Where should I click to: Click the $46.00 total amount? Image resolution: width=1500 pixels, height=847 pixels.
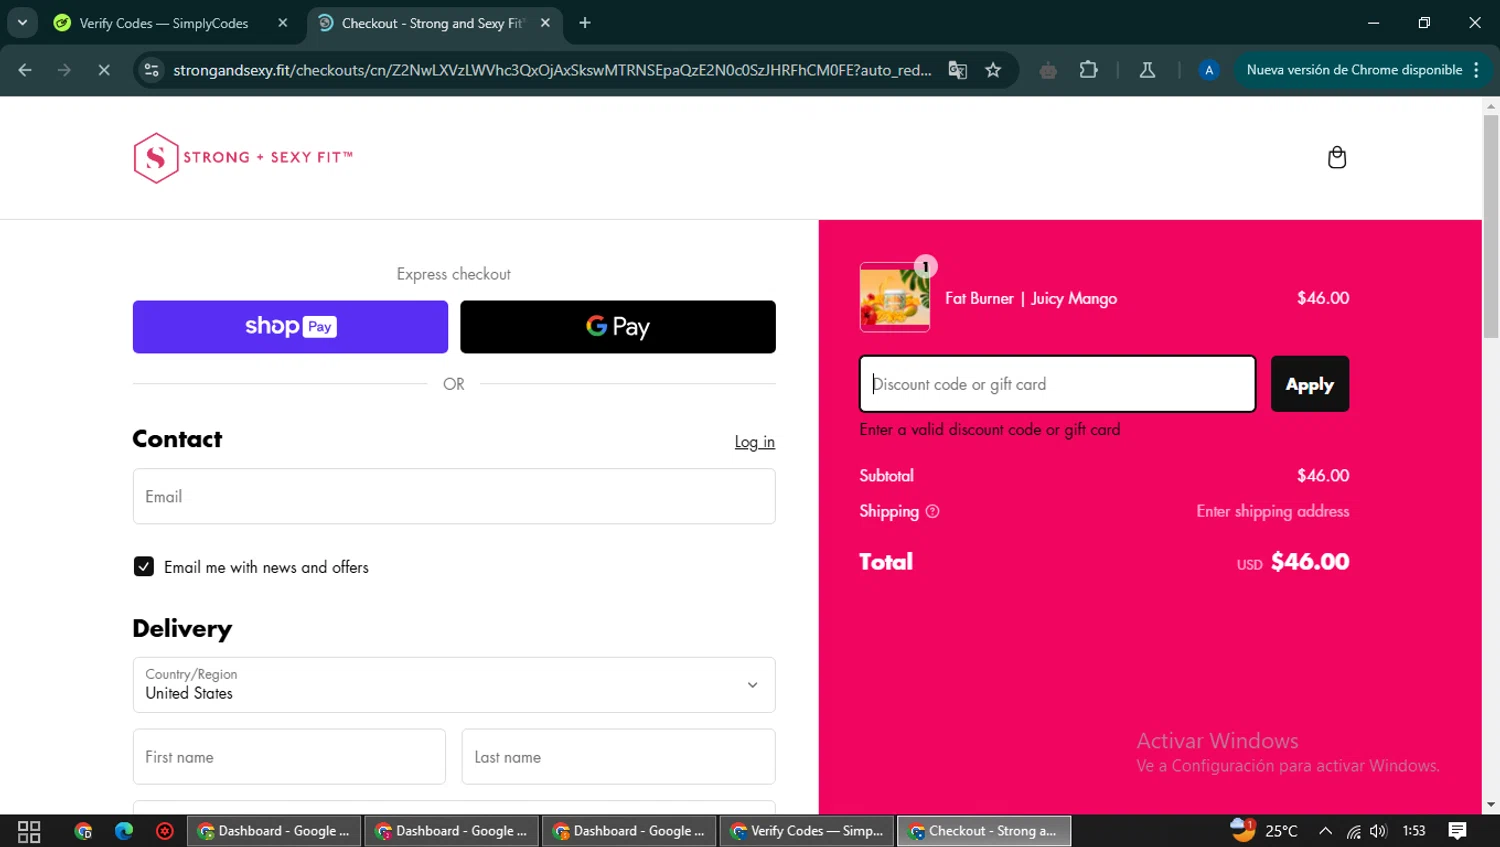point(1310,562)
